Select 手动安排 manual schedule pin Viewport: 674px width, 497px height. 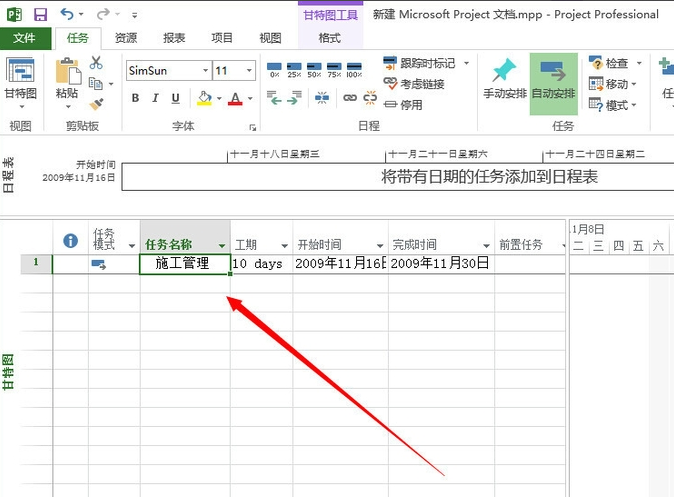tap(505, 80)
